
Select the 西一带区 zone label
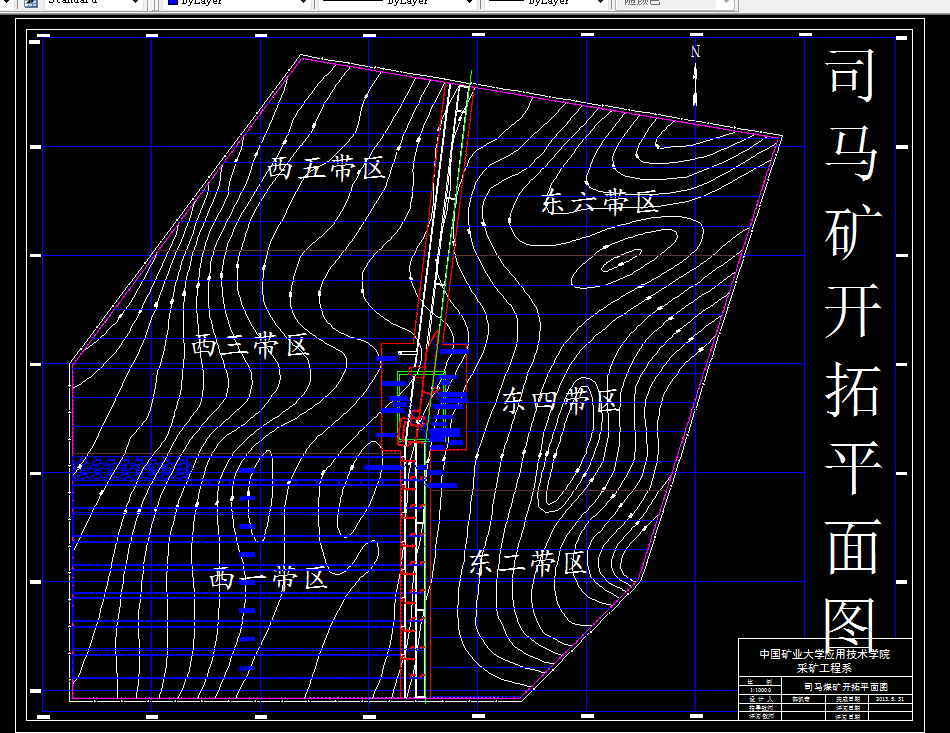[x=268, y=579]
